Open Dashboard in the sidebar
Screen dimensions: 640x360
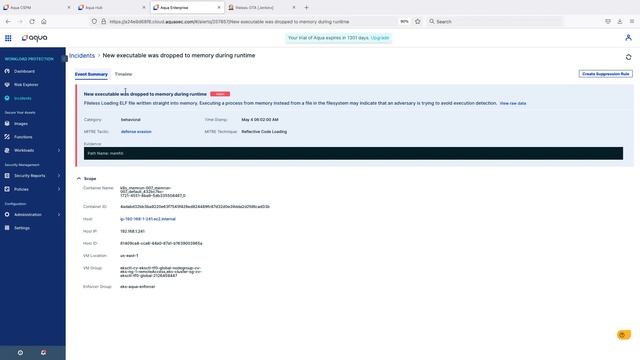[24, 71]
